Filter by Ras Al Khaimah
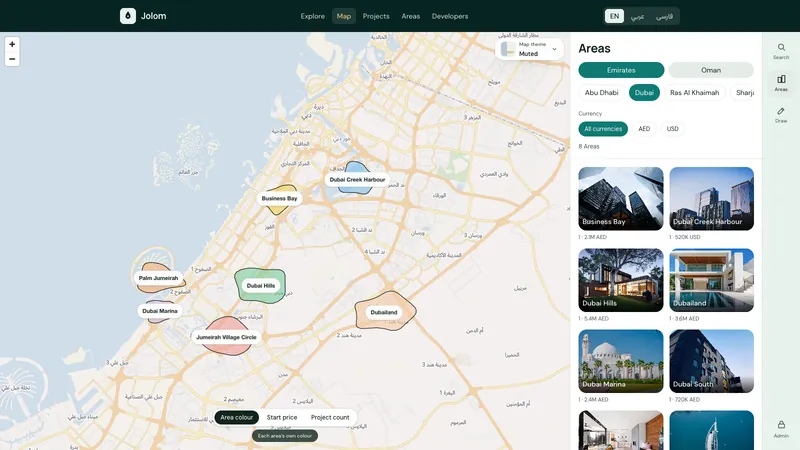The height and width of the screenshot is (450, 800). pyautogui.click(x=694, y=92)
